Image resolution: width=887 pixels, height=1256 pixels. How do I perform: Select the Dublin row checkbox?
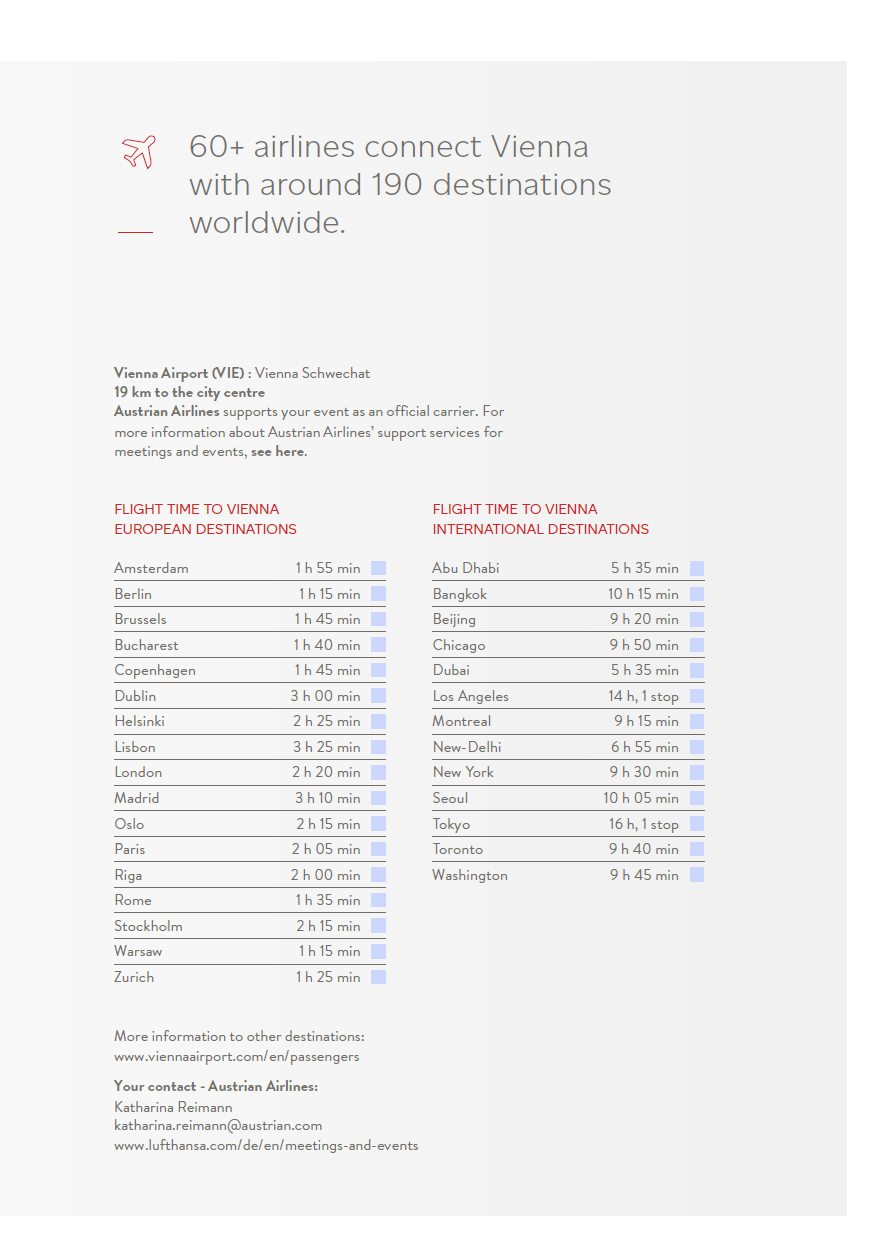coord(378,696)
